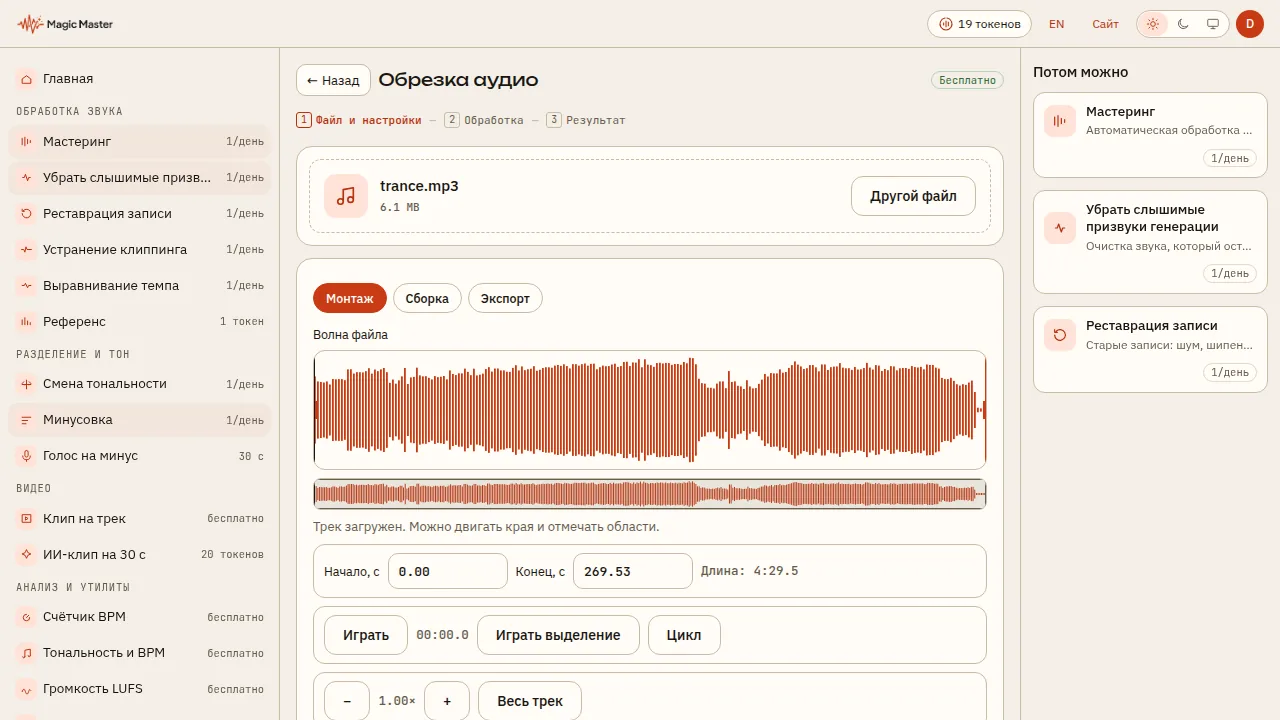Play the selection with Играть выделение
Screen dimensions: 1280x720
pos(558,635)
